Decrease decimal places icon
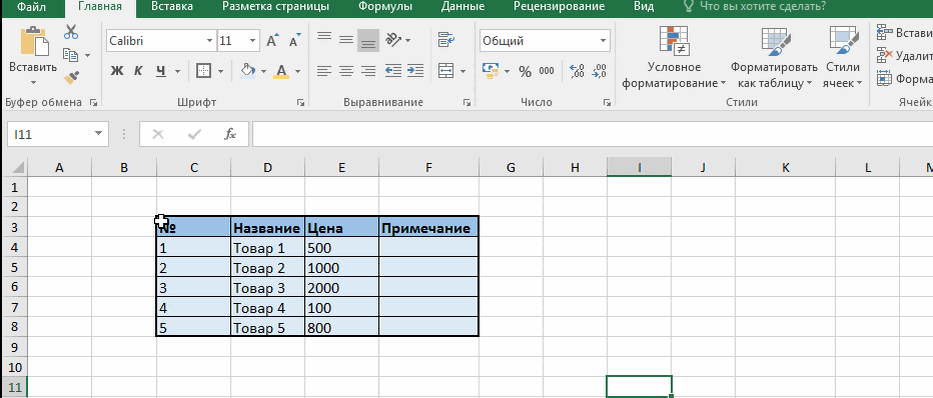Viewport: 933px width, 398px height. point(599,71)
